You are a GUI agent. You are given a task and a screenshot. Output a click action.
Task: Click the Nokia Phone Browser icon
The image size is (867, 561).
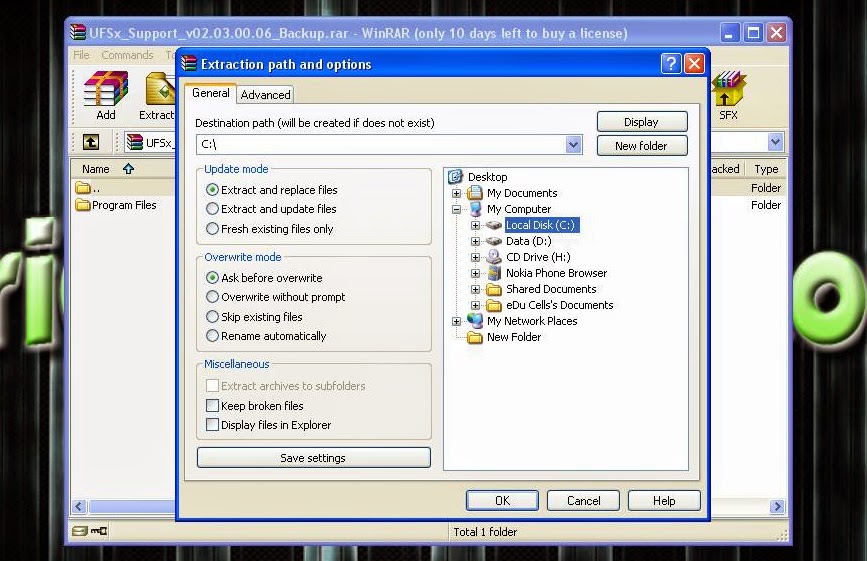pyautogui.click(x=494, y=273)
